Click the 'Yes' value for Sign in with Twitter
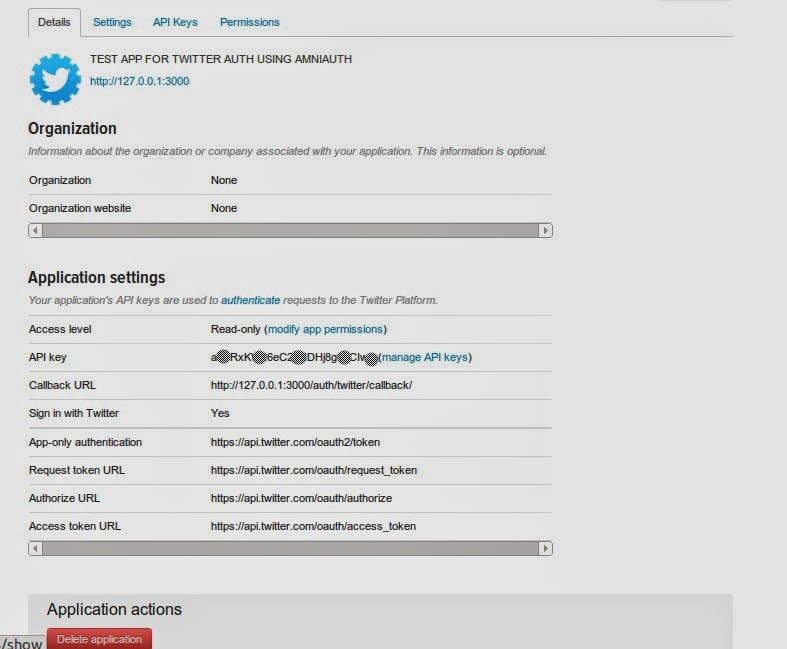Image resolution: width=787 pixels, height=649 pixels. (220, 413)
